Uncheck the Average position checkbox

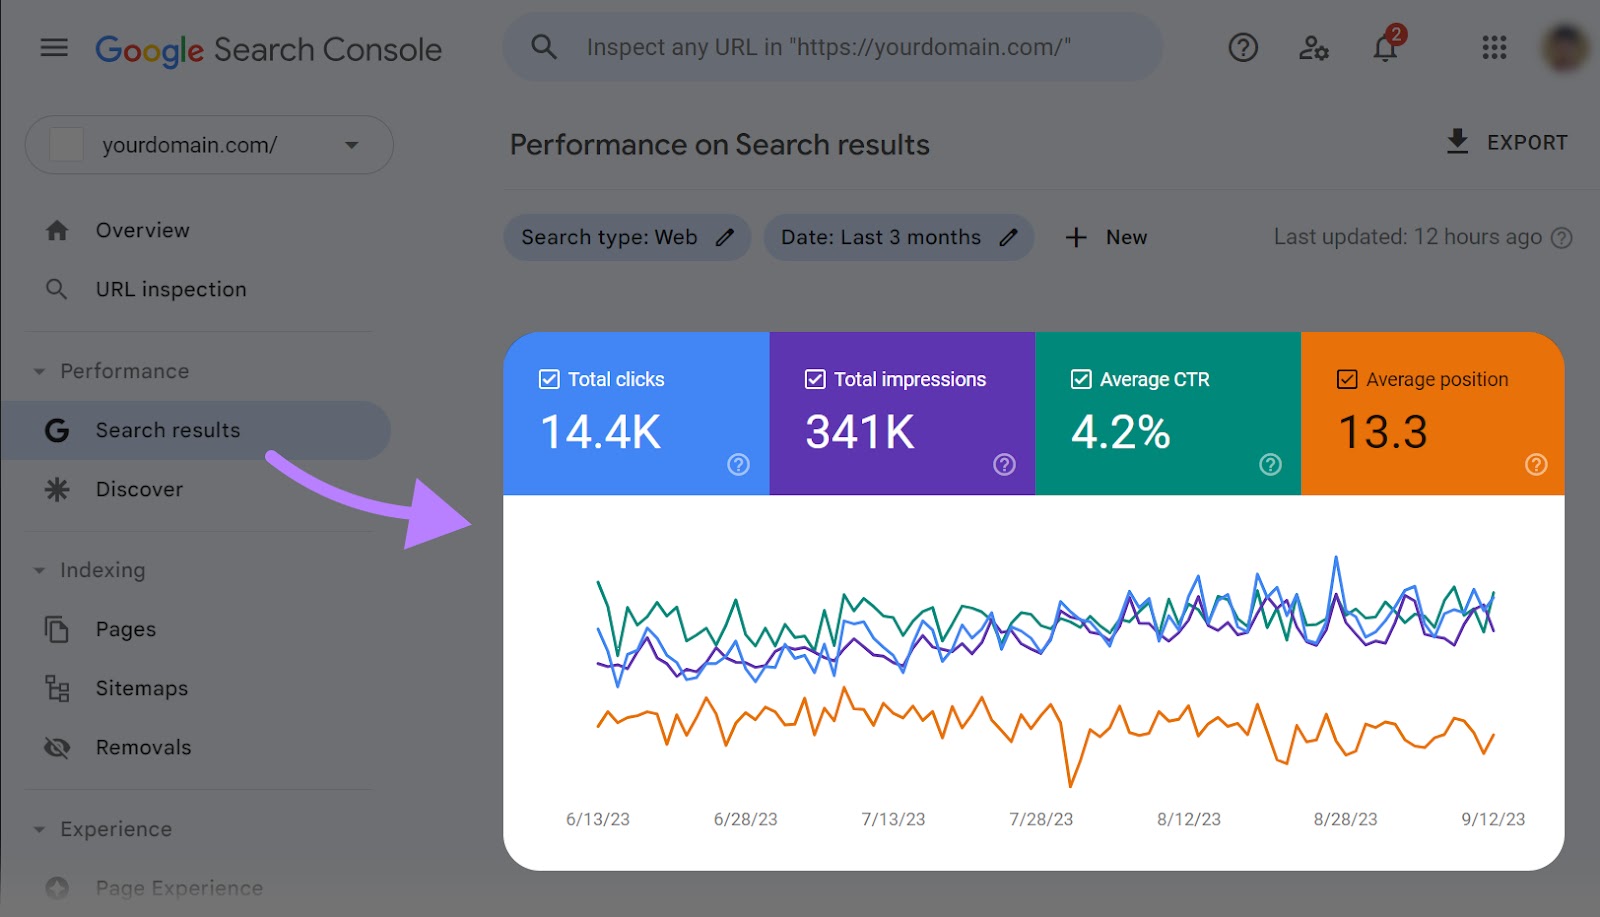(x=1347, y=379)
